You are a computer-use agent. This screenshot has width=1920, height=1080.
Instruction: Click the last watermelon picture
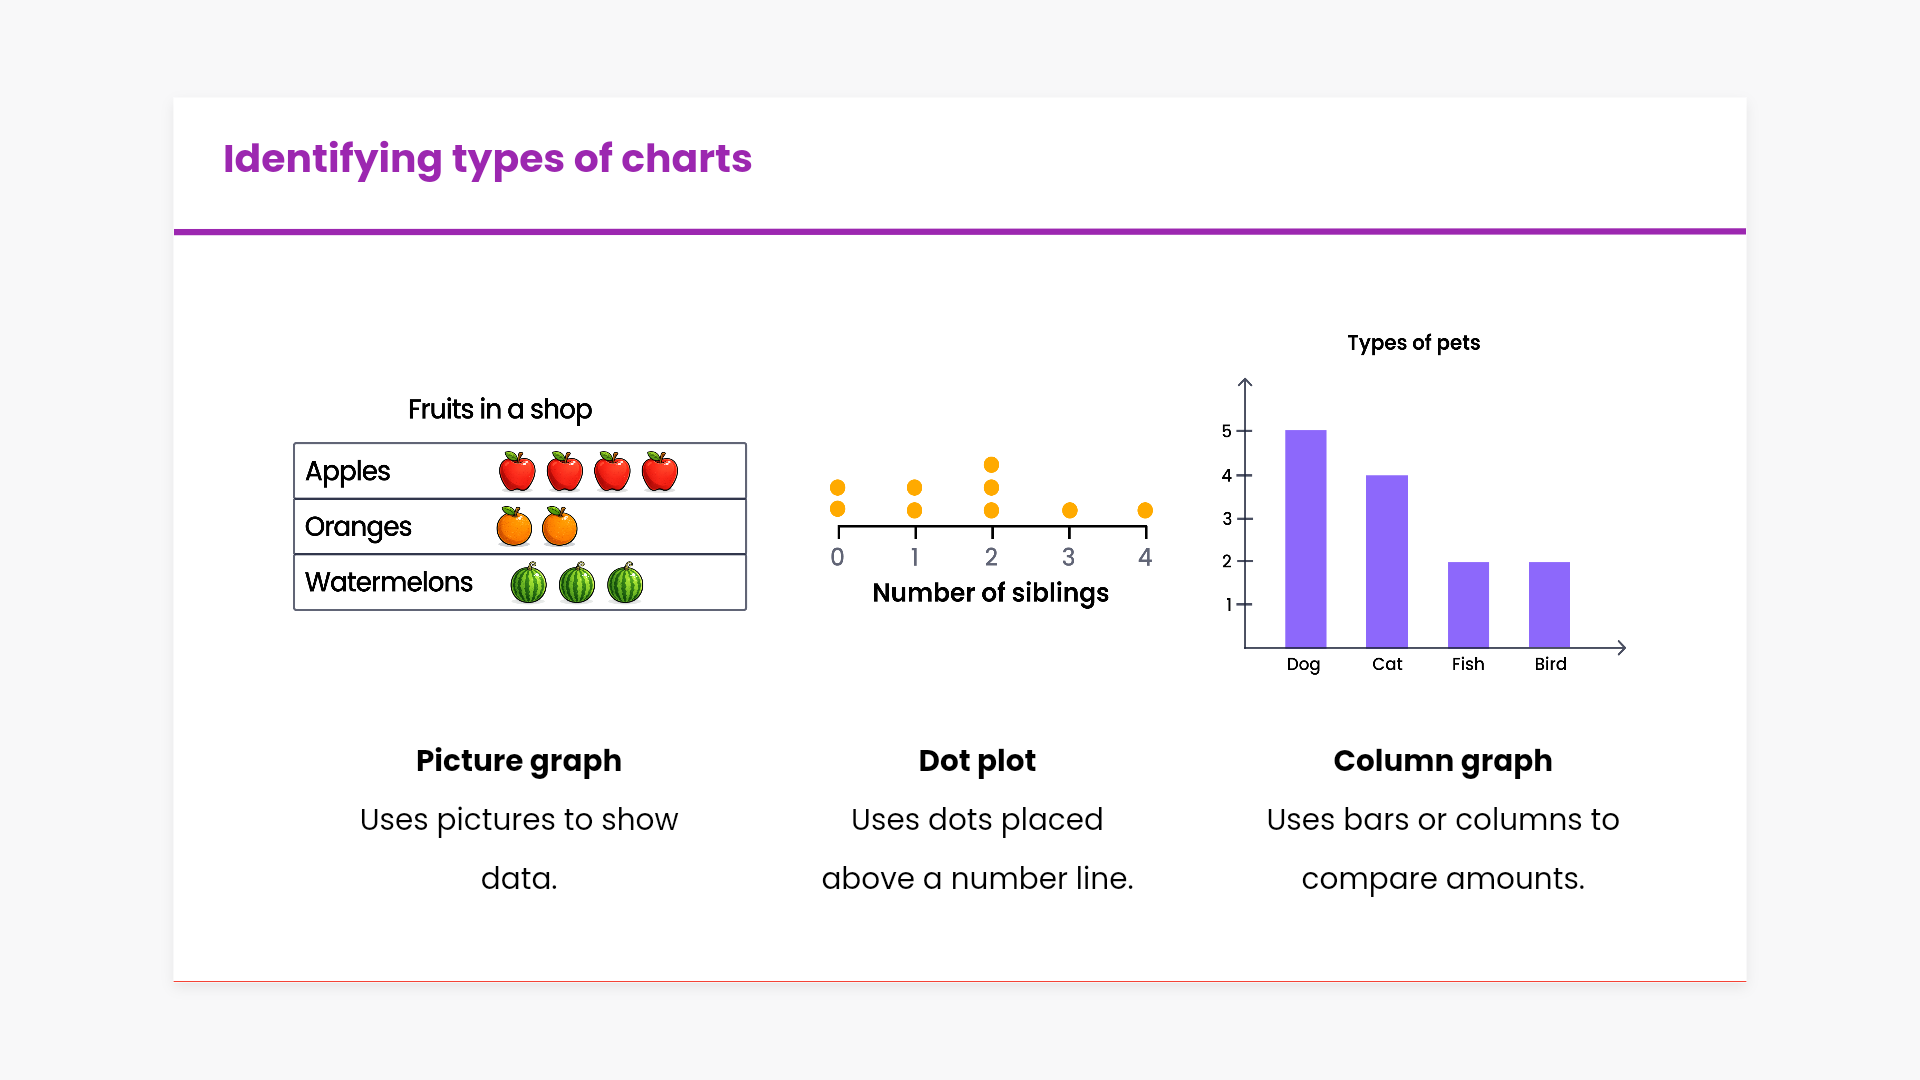(x=625, y=583)
